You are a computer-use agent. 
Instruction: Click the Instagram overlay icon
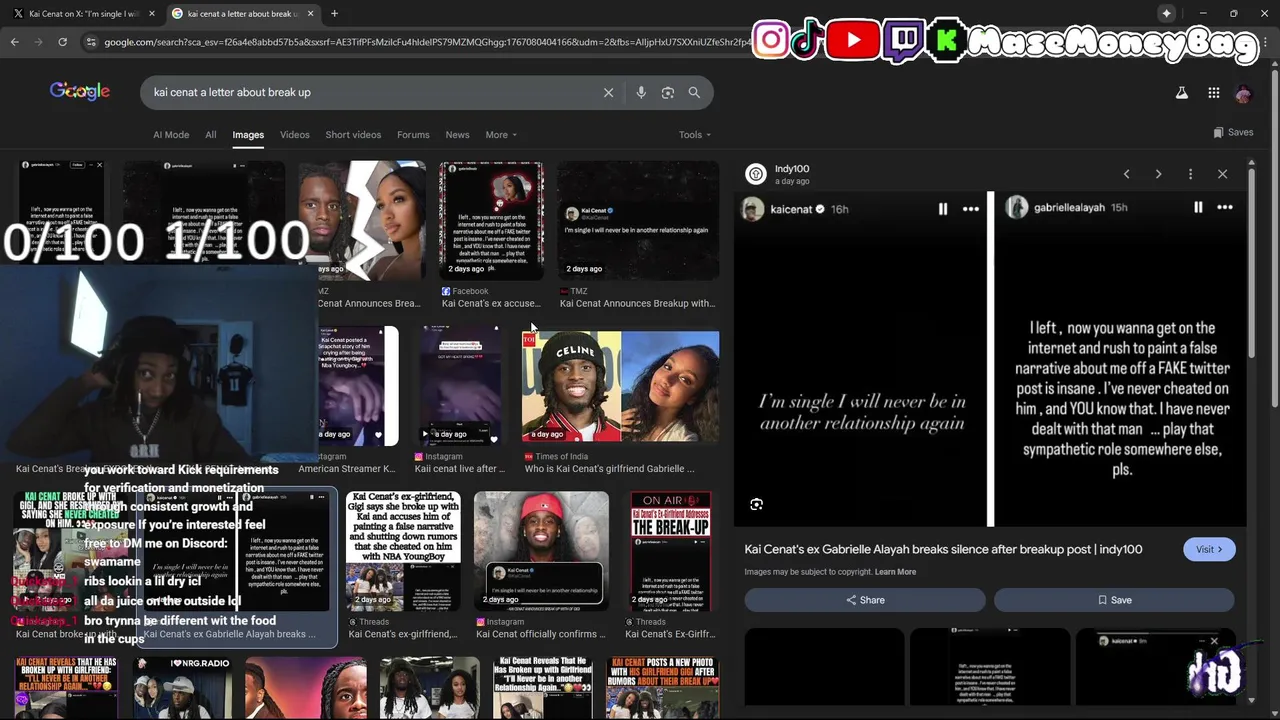point(771,40)
